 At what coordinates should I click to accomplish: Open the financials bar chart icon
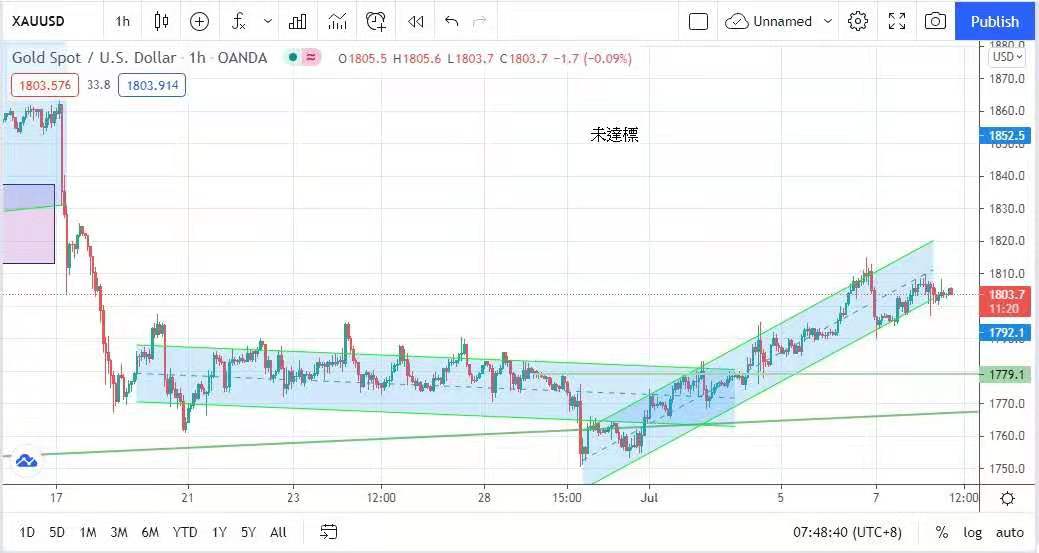[x=298, y=21]
